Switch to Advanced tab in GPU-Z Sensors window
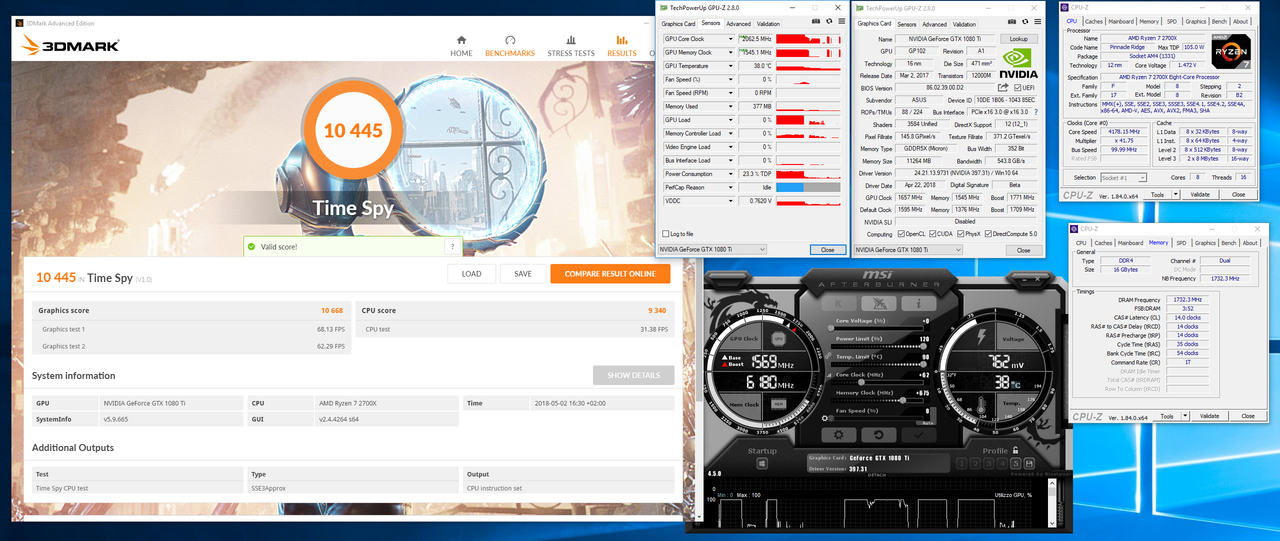1280x541 pixels. (738, 23)
